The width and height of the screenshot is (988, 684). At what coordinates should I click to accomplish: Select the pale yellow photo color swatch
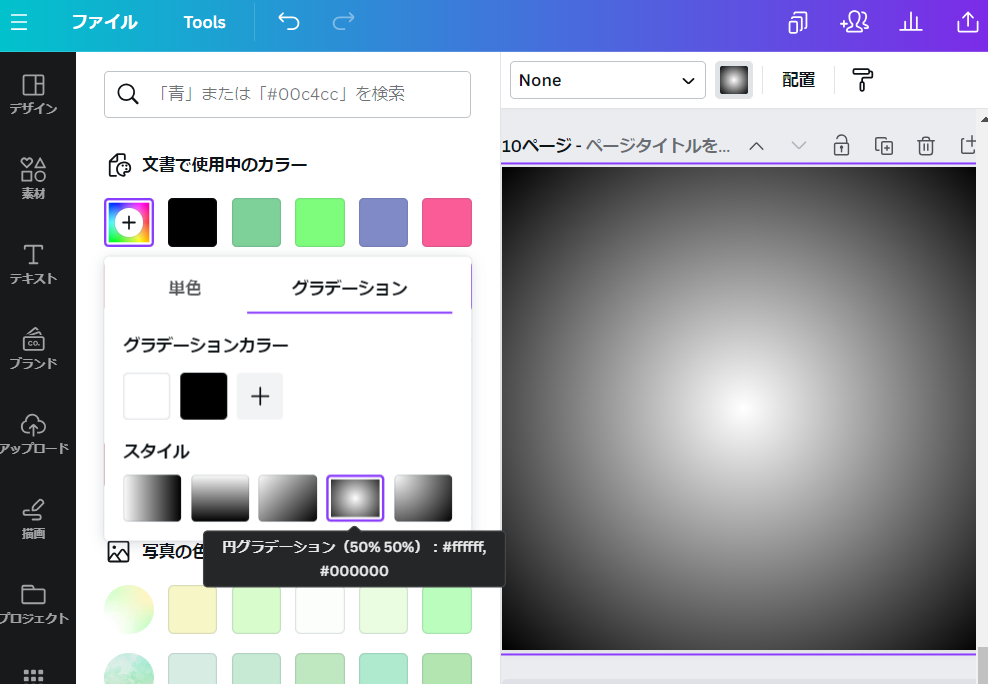coord(192,609)
